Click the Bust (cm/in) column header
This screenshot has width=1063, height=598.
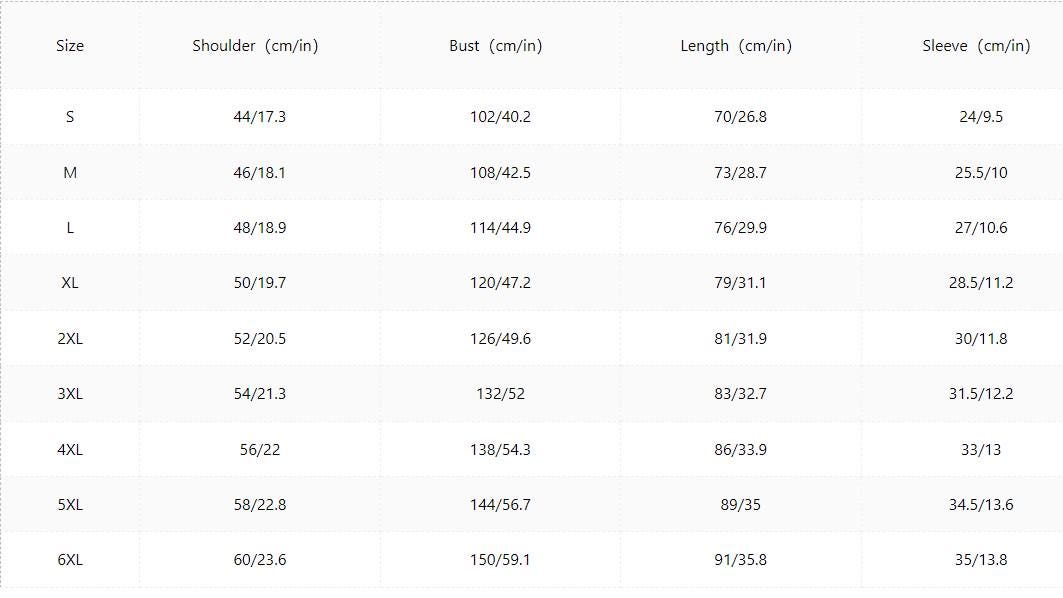[496, 45]
